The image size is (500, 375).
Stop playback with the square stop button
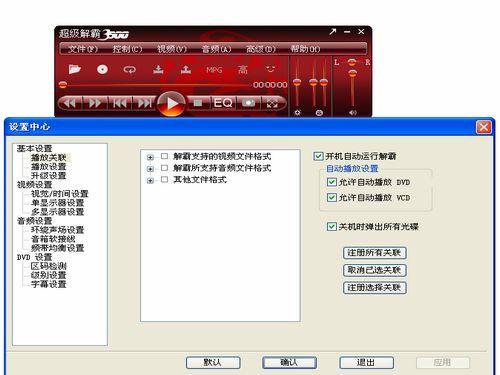(198, 103)
